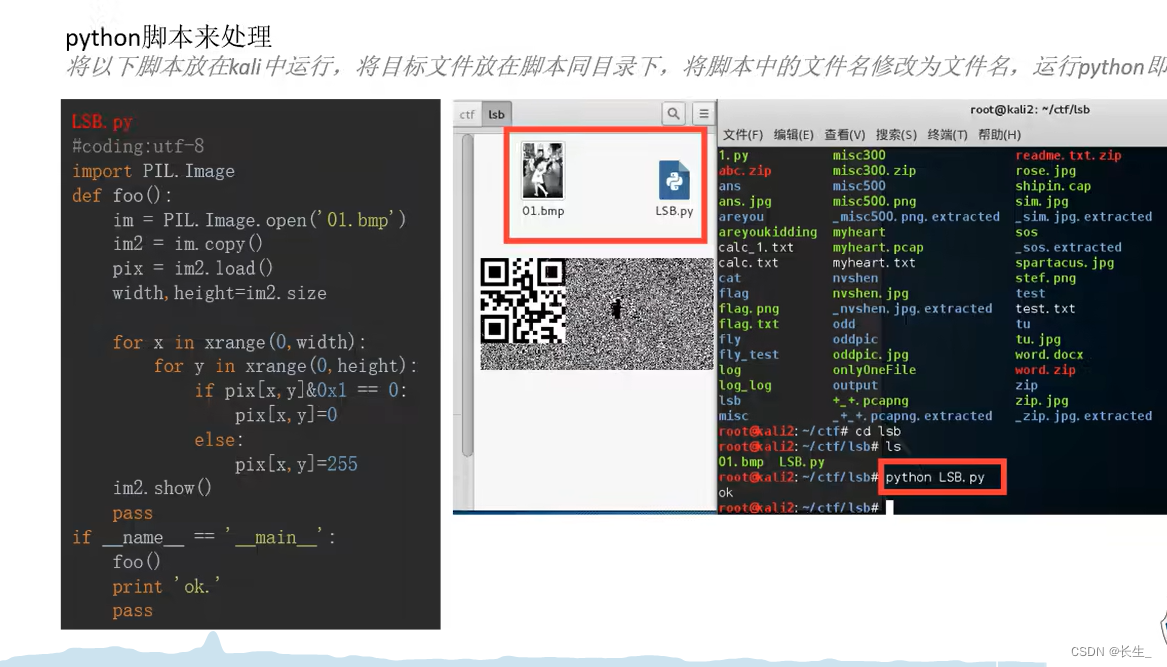Click 'word.zip' in terminal listing
Image resolution: width=1167 pixels, height=667 pixels.
[1045, 369]
